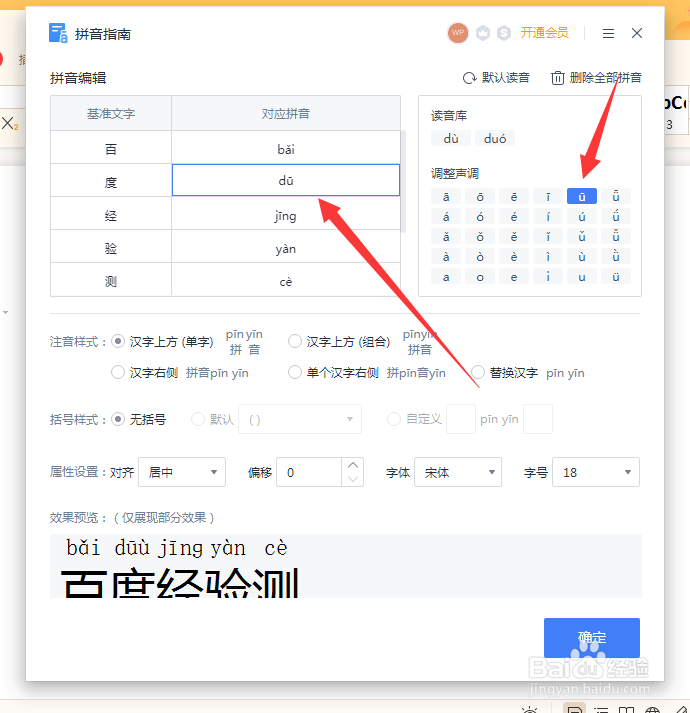This screenshot has width=690, height=713.
Task: Select tone letter ǔ
Action: 582,236
